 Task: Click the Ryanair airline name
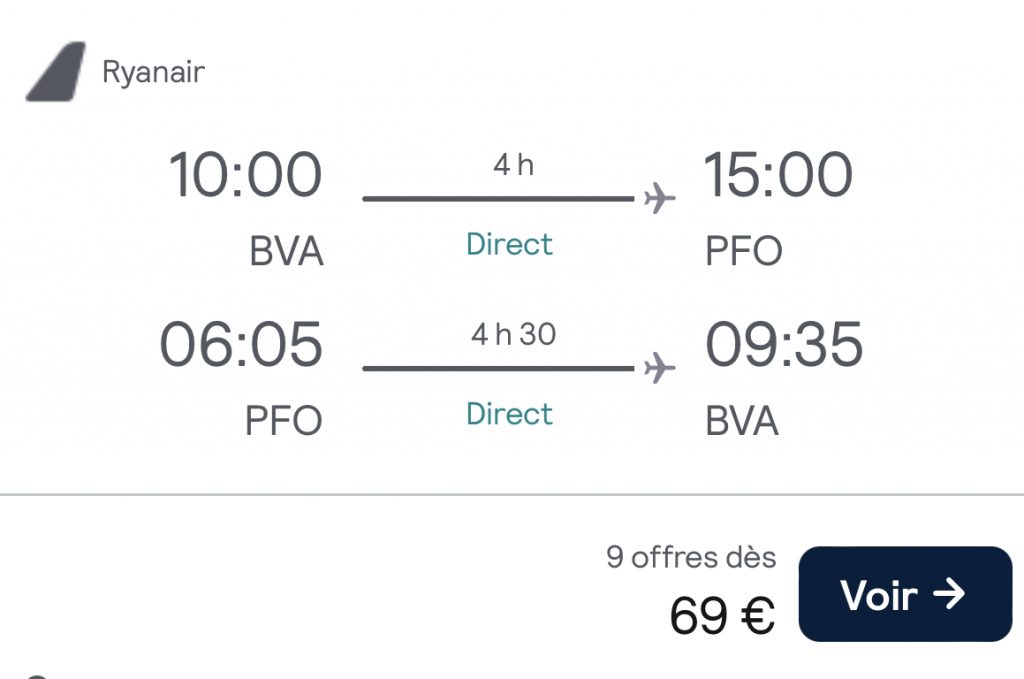click(x=153, y=72)
